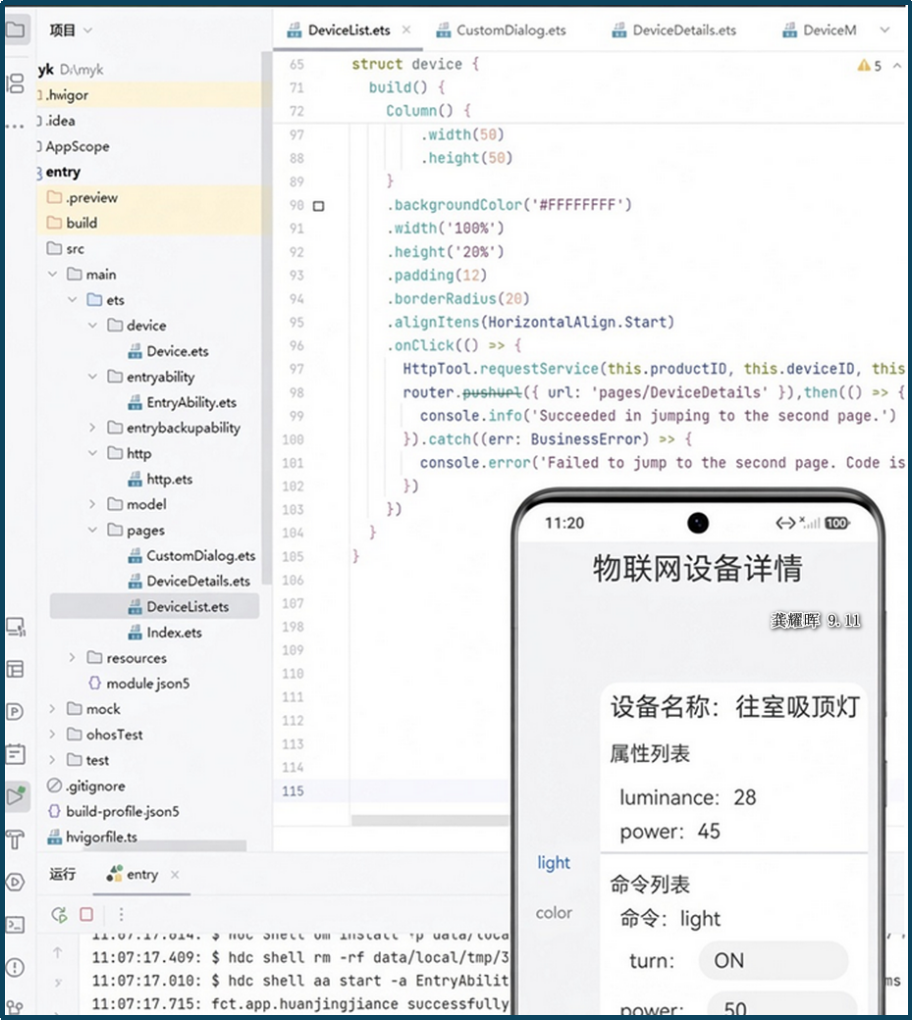Open hvigorfile.ts file
The image size is (912, 1020).
(x=92, y=837)
